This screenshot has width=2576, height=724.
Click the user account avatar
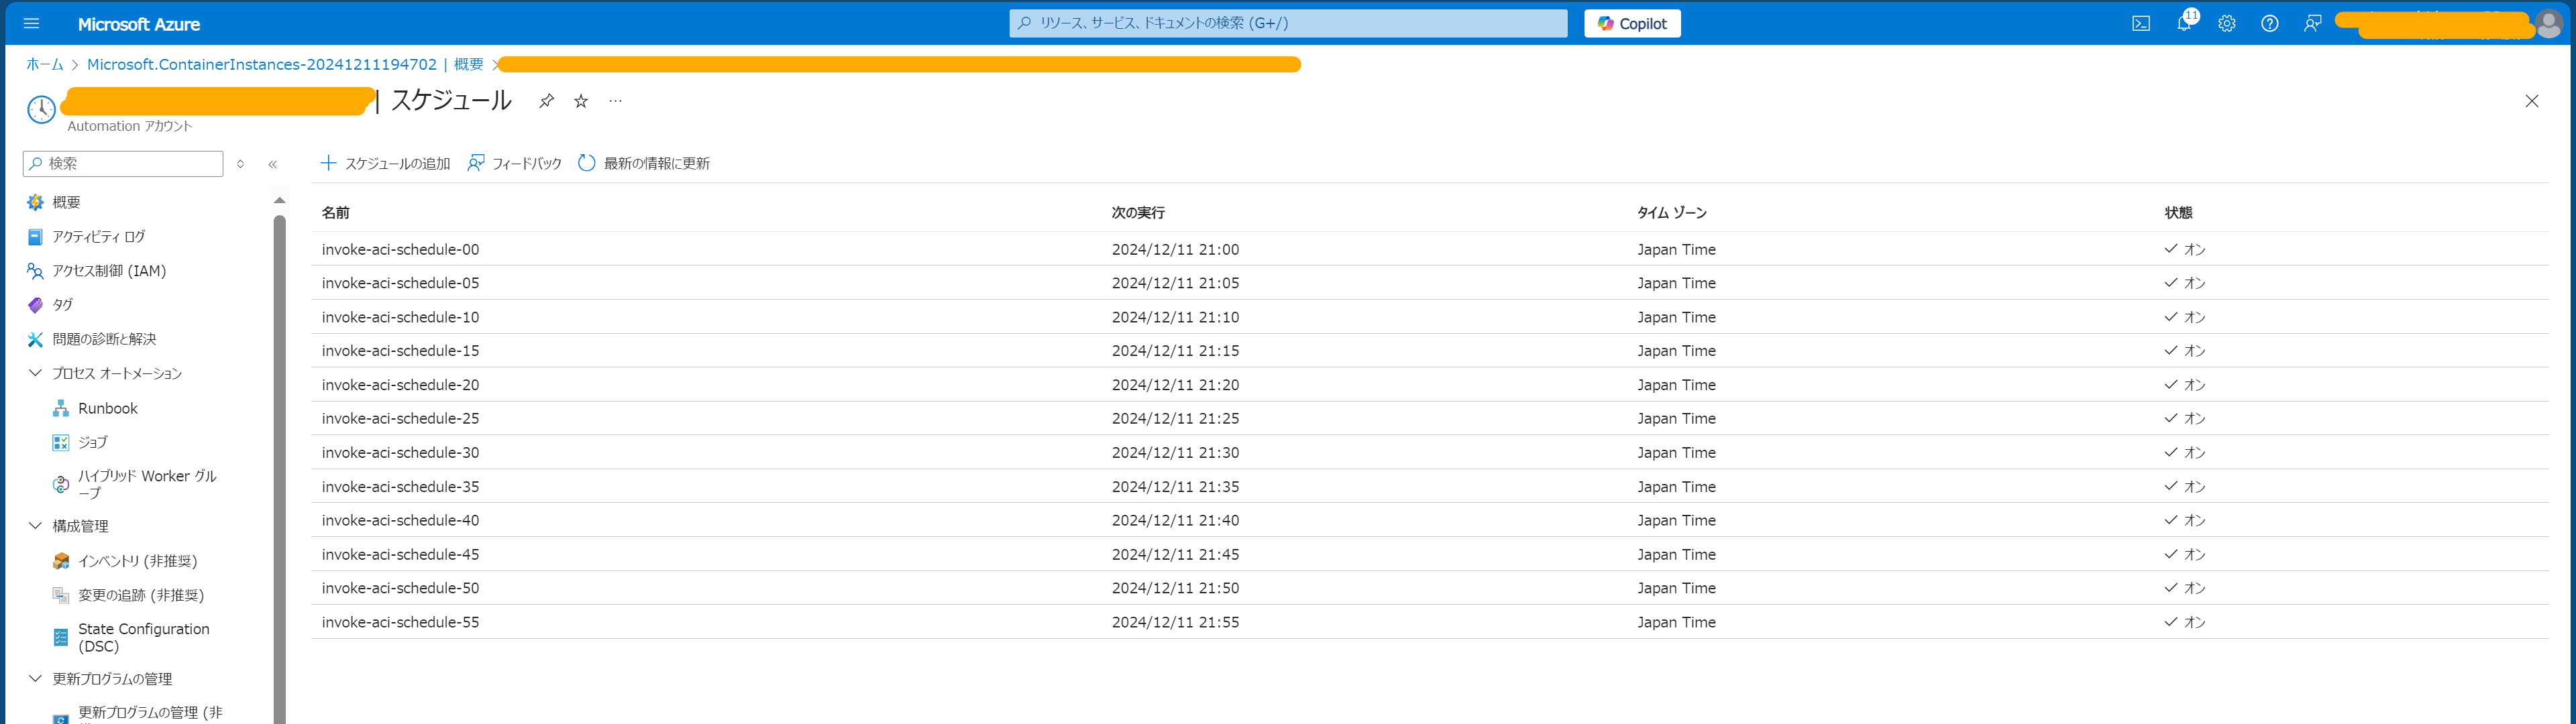[x=2549, y=24]
